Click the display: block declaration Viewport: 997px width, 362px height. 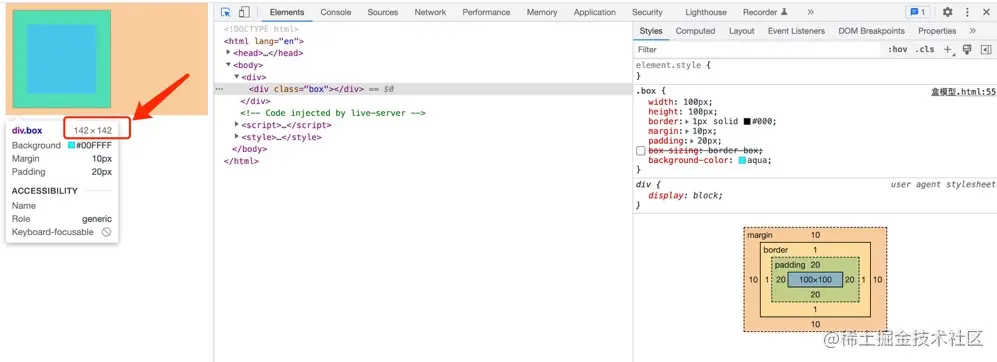coord(685,195)
